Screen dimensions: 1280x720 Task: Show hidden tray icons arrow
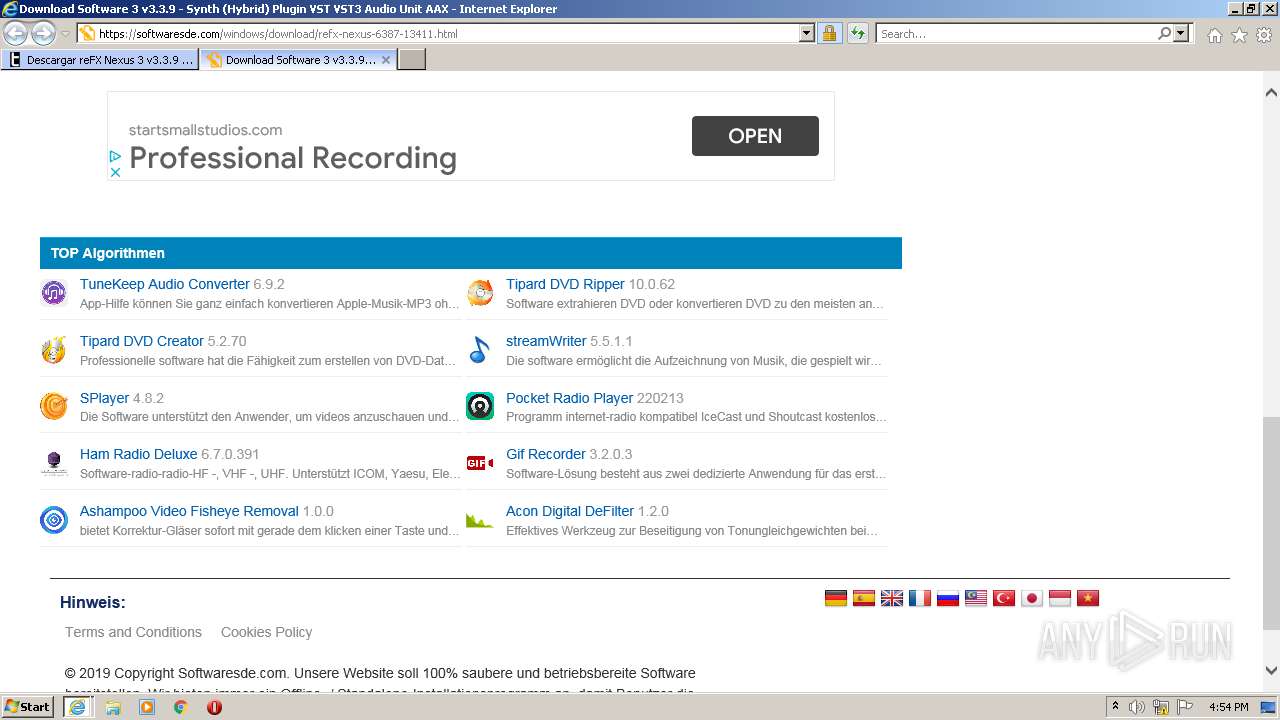tap(1115, 707)
